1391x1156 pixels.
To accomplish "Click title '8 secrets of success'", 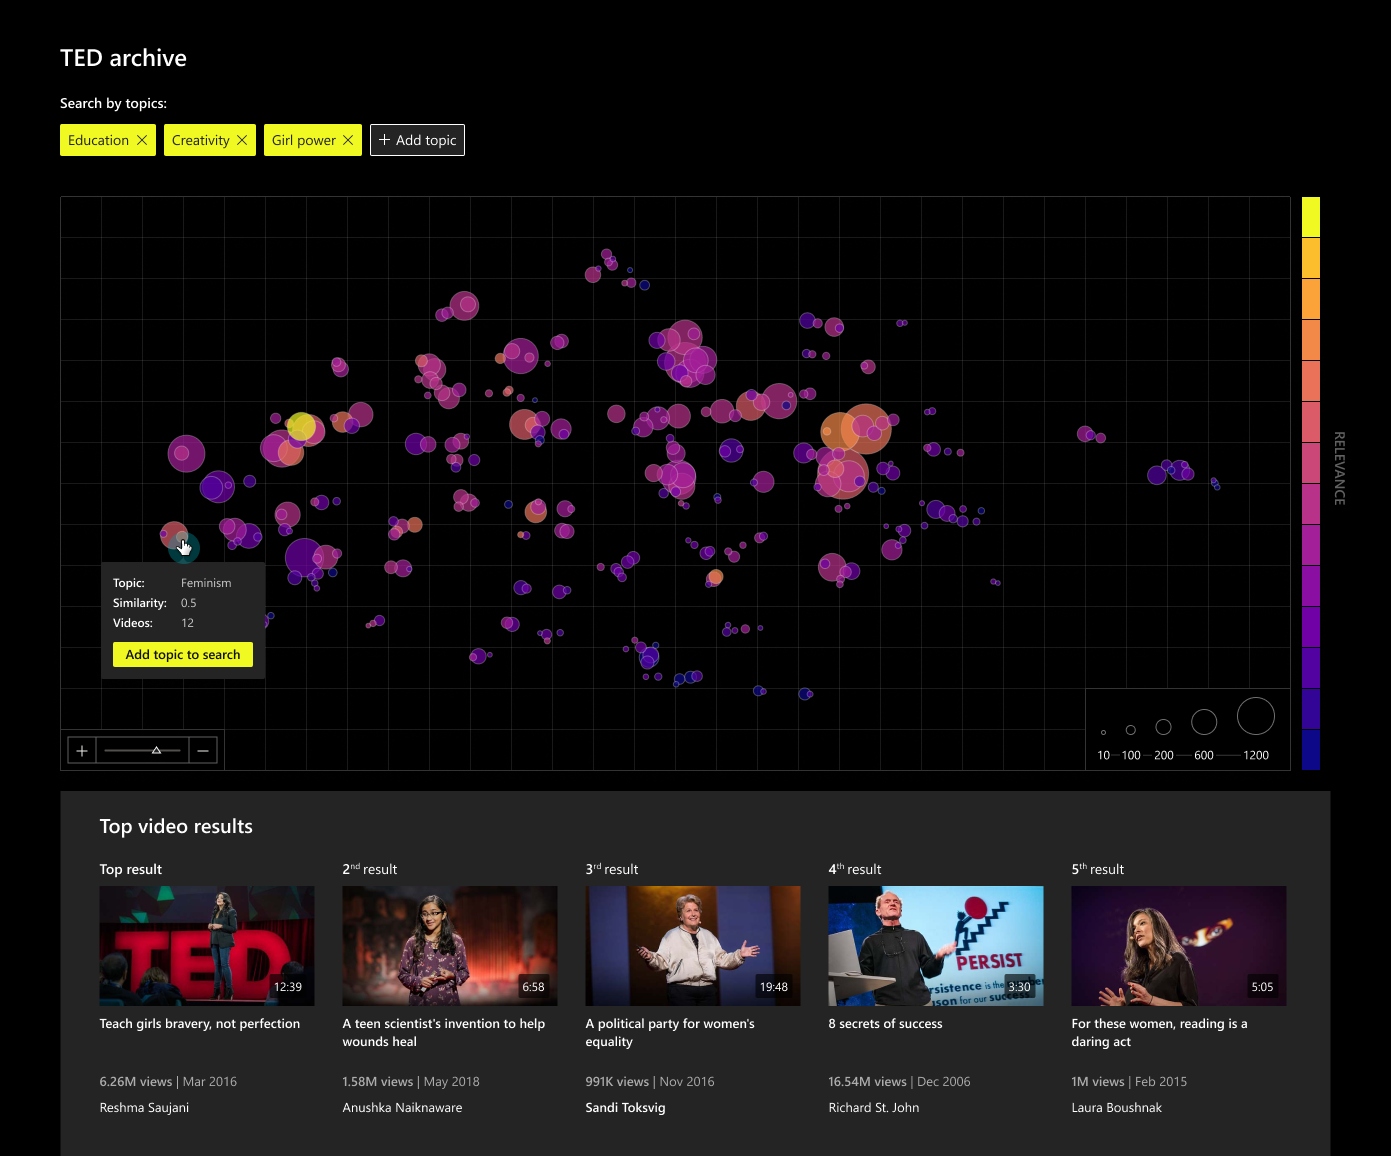I will tap(886, 1024).
